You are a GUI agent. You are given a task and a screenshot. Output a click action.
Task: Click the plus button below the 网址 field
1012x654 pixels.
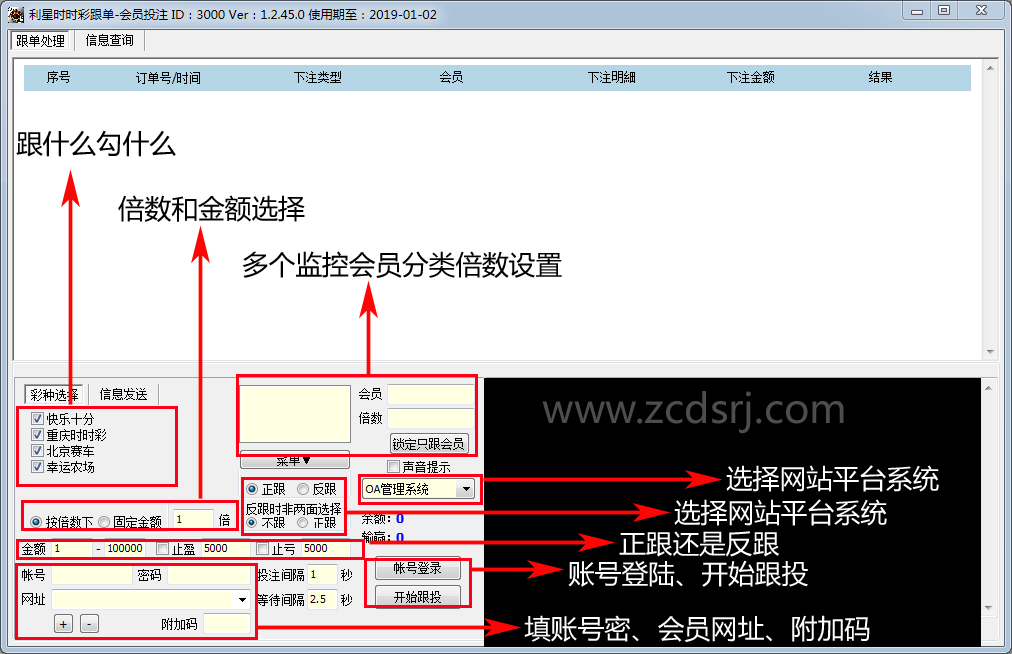(x=63, y=624)
